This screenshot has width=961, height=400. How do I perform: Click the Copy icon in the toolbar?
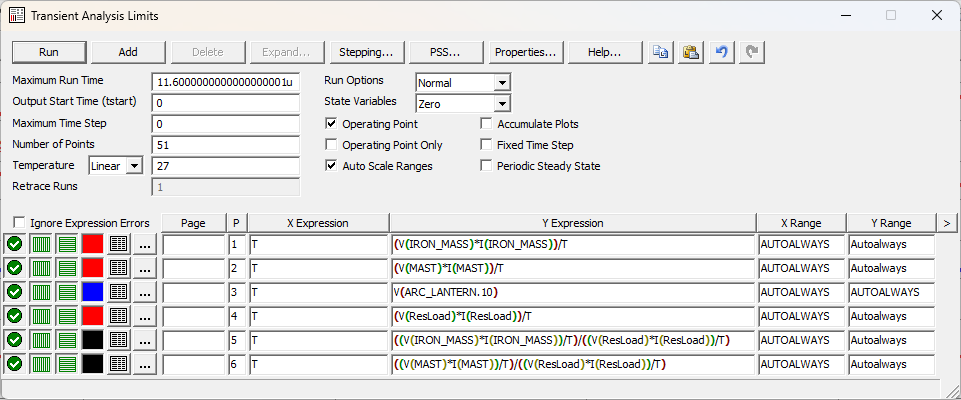(x=660, y=52)
